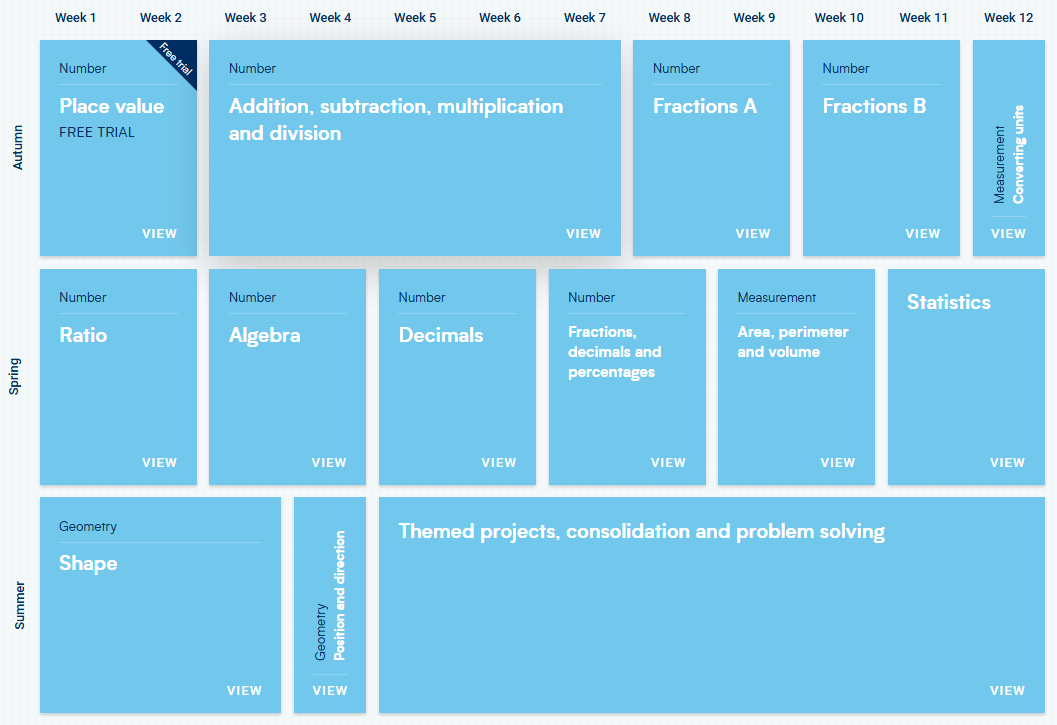Open Themed projects, consolidation and problem solving
This screenshot has width=1057, height=725.
[x=641, y=531]
